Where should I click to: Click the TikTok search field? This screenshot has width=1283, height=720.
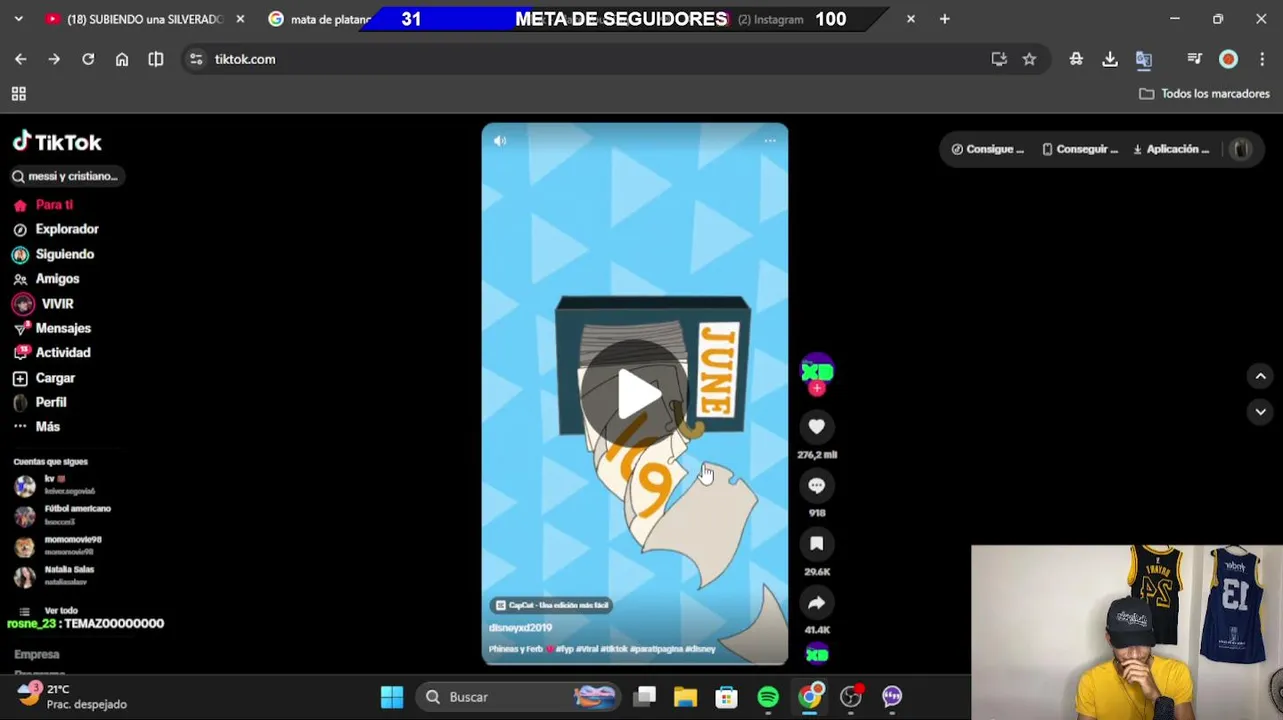coord(66,176)
